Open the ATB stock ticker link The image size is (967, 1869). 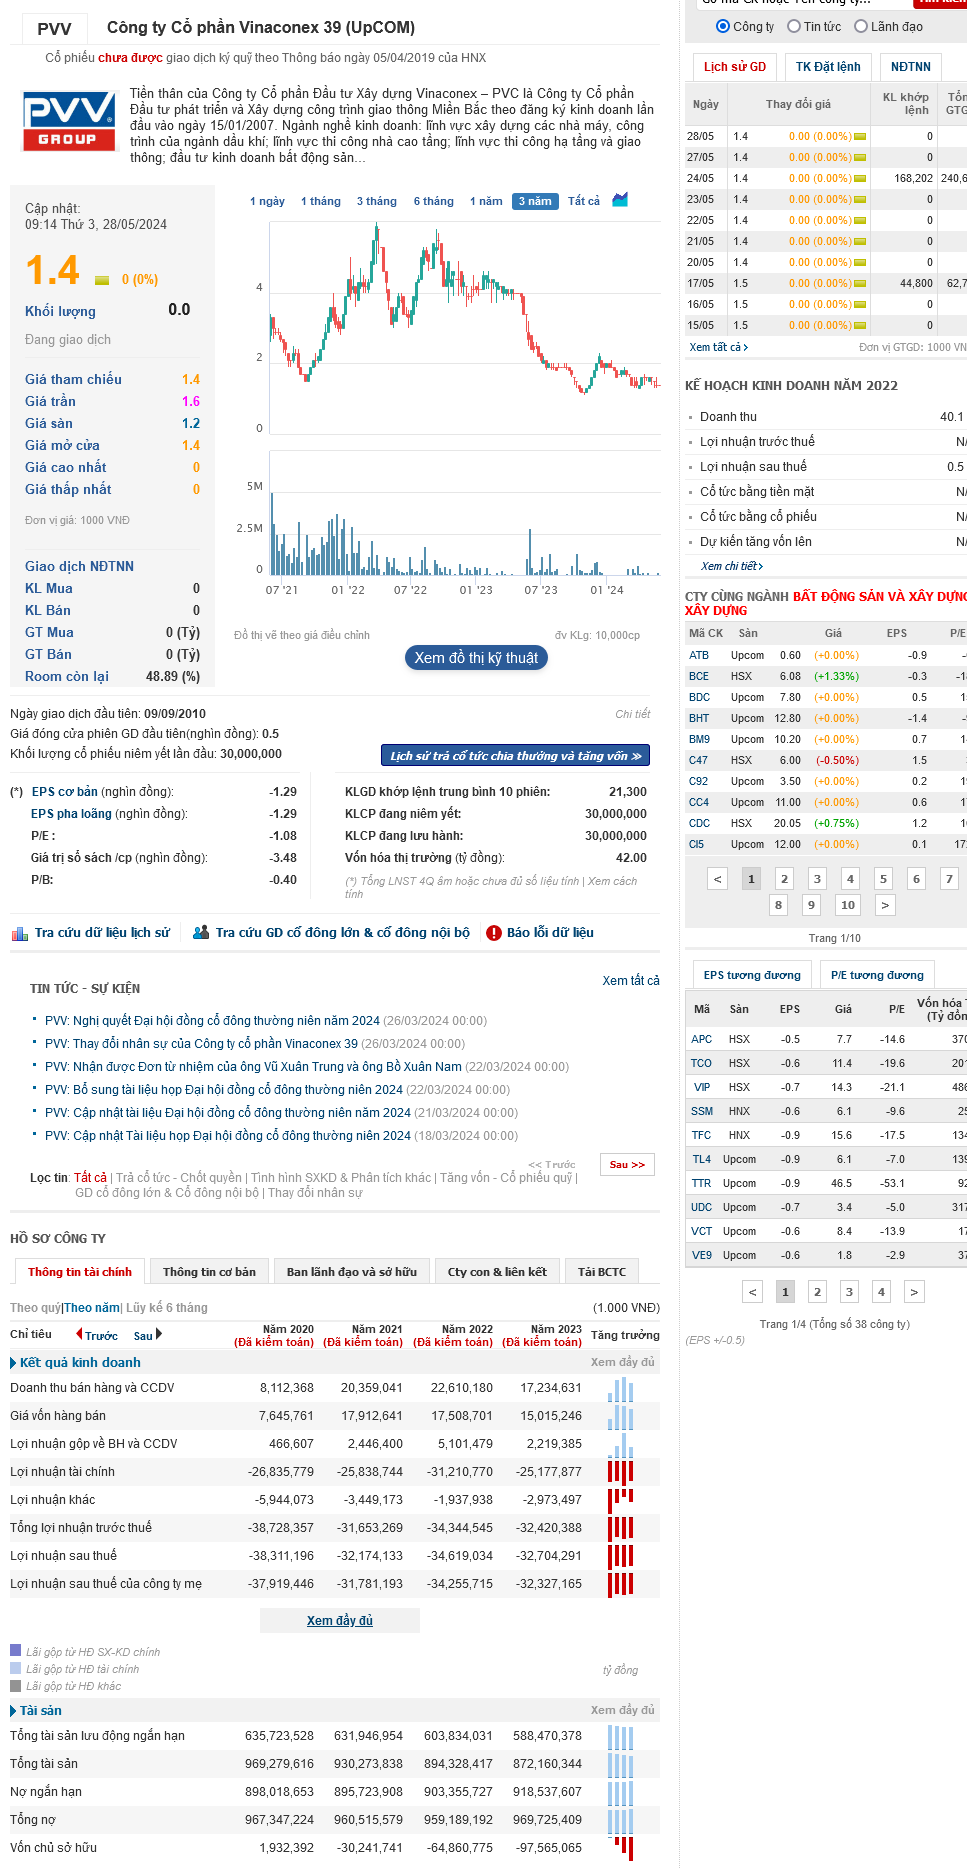point(699,656)
